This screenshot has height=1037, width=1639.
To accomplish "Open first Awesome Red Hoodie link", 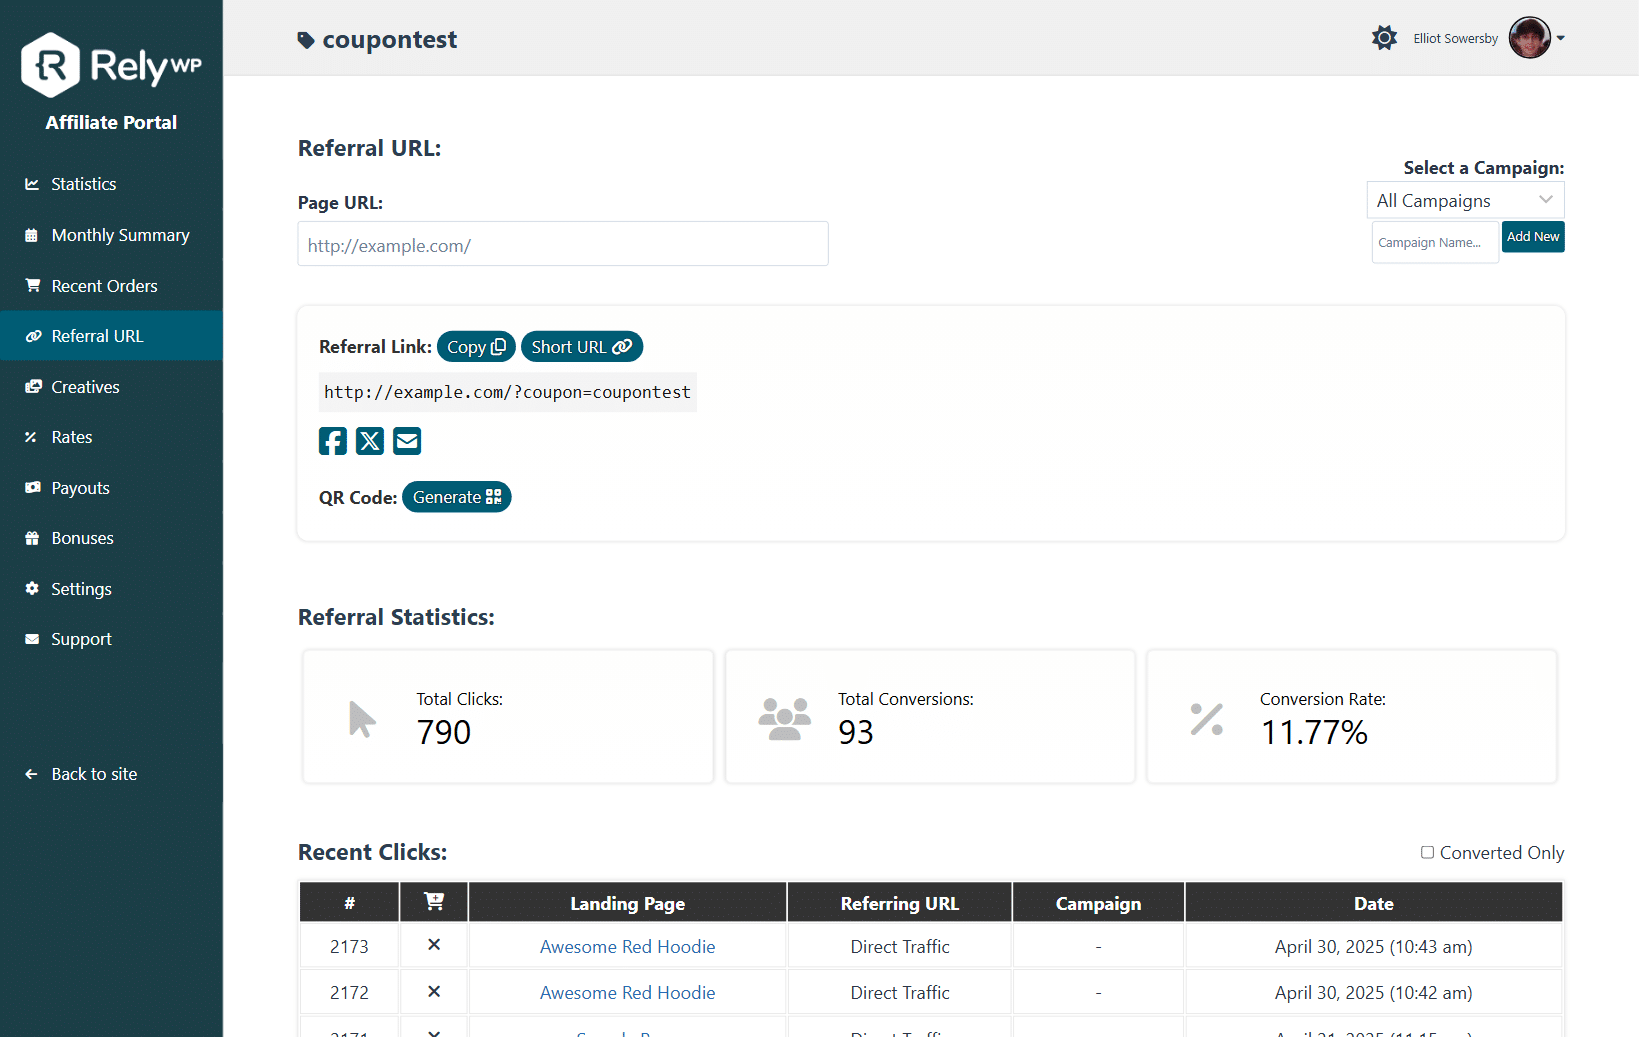I will [627, 947].
